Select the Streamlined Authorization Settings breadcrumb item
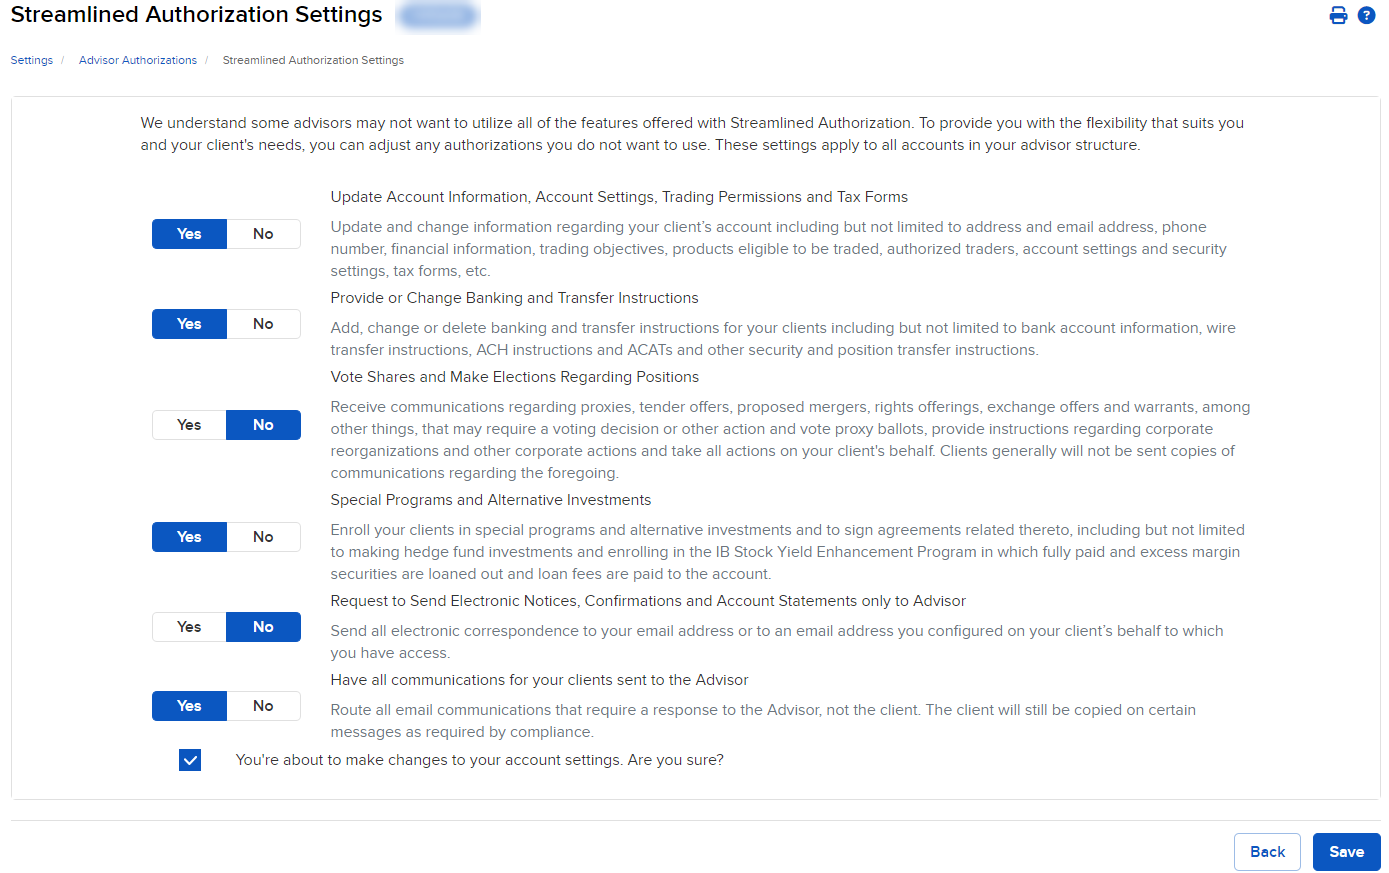The height and width of the screenshot is (873, 1389). tap(313, 60)
